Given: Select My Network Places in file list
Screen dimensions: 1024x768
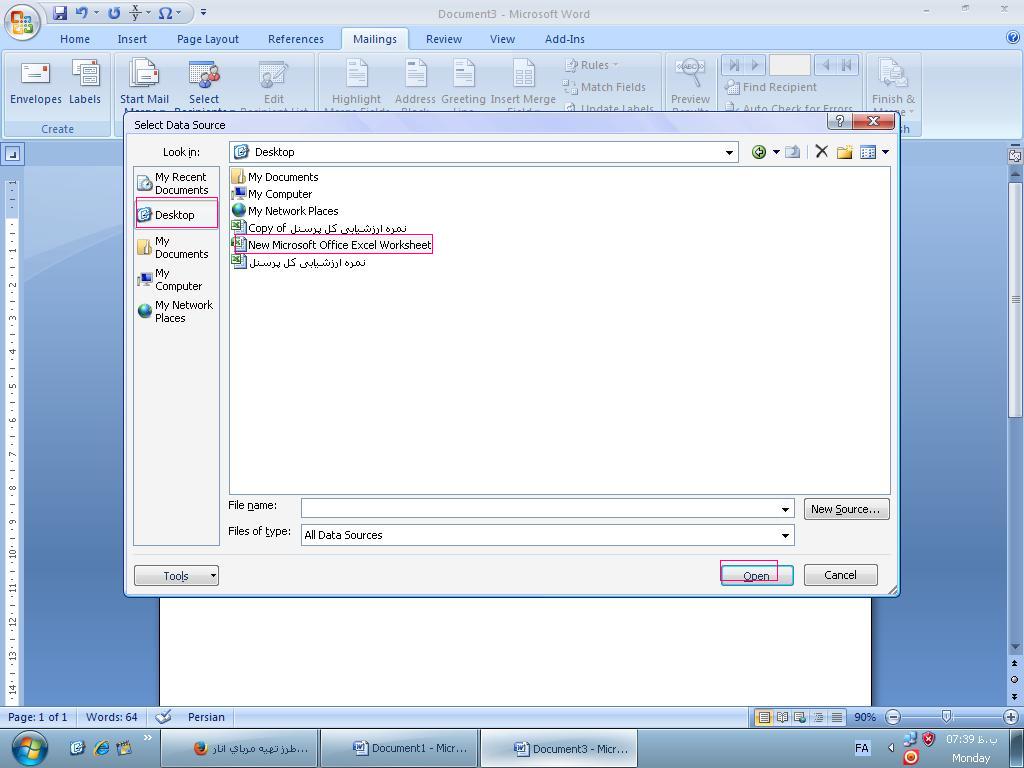Looking at the screenshot, I should coord(285,211).
